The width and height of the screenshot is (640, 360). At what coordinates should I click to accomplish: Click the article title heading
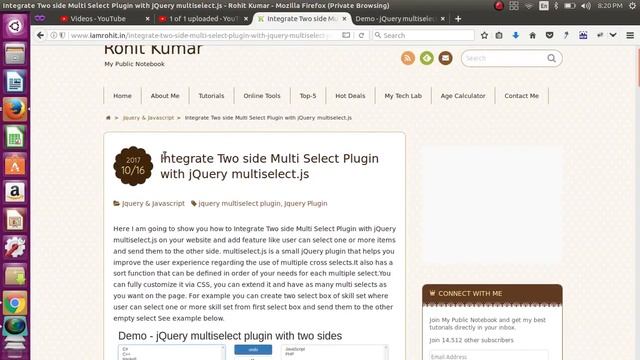(x=269, y=166)
